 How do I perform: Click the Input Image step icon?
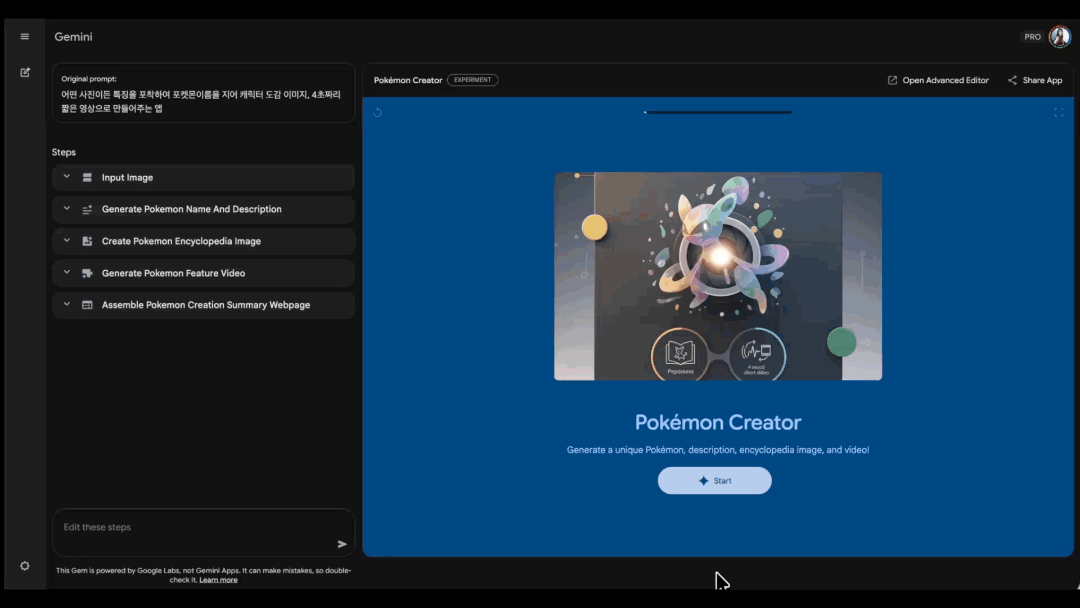87,178
